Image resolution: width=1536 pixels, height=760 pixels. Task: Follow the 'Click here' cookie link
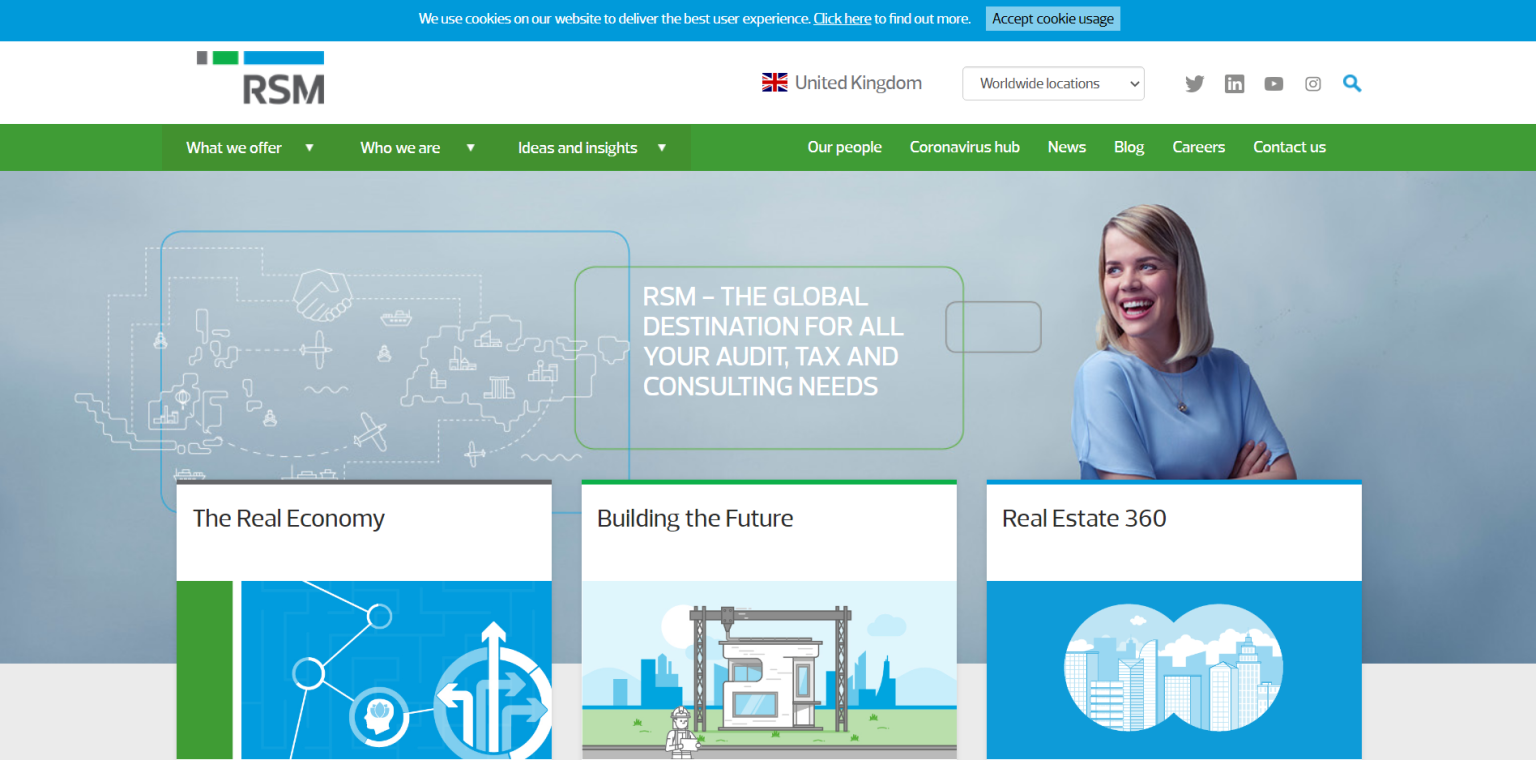coord(842,19)
